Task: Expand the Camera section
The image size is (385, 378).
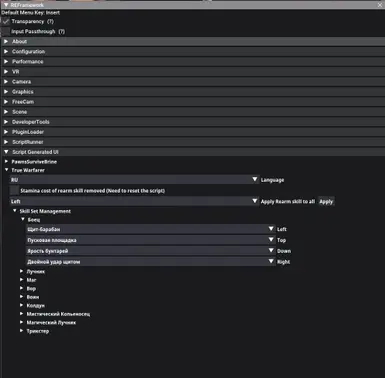Action: [193, 81]
